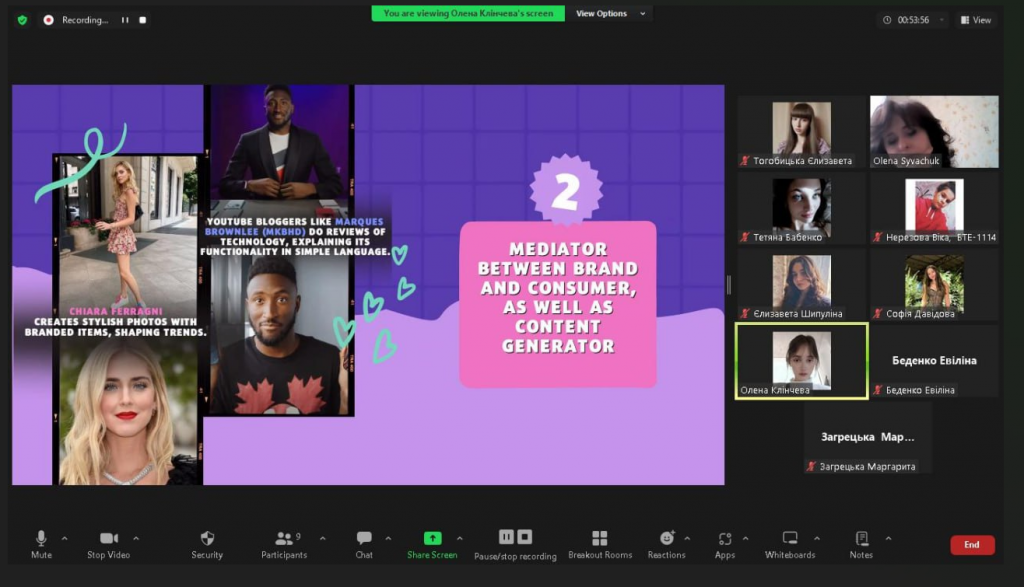Open the View layout menu

pos(975,20)
